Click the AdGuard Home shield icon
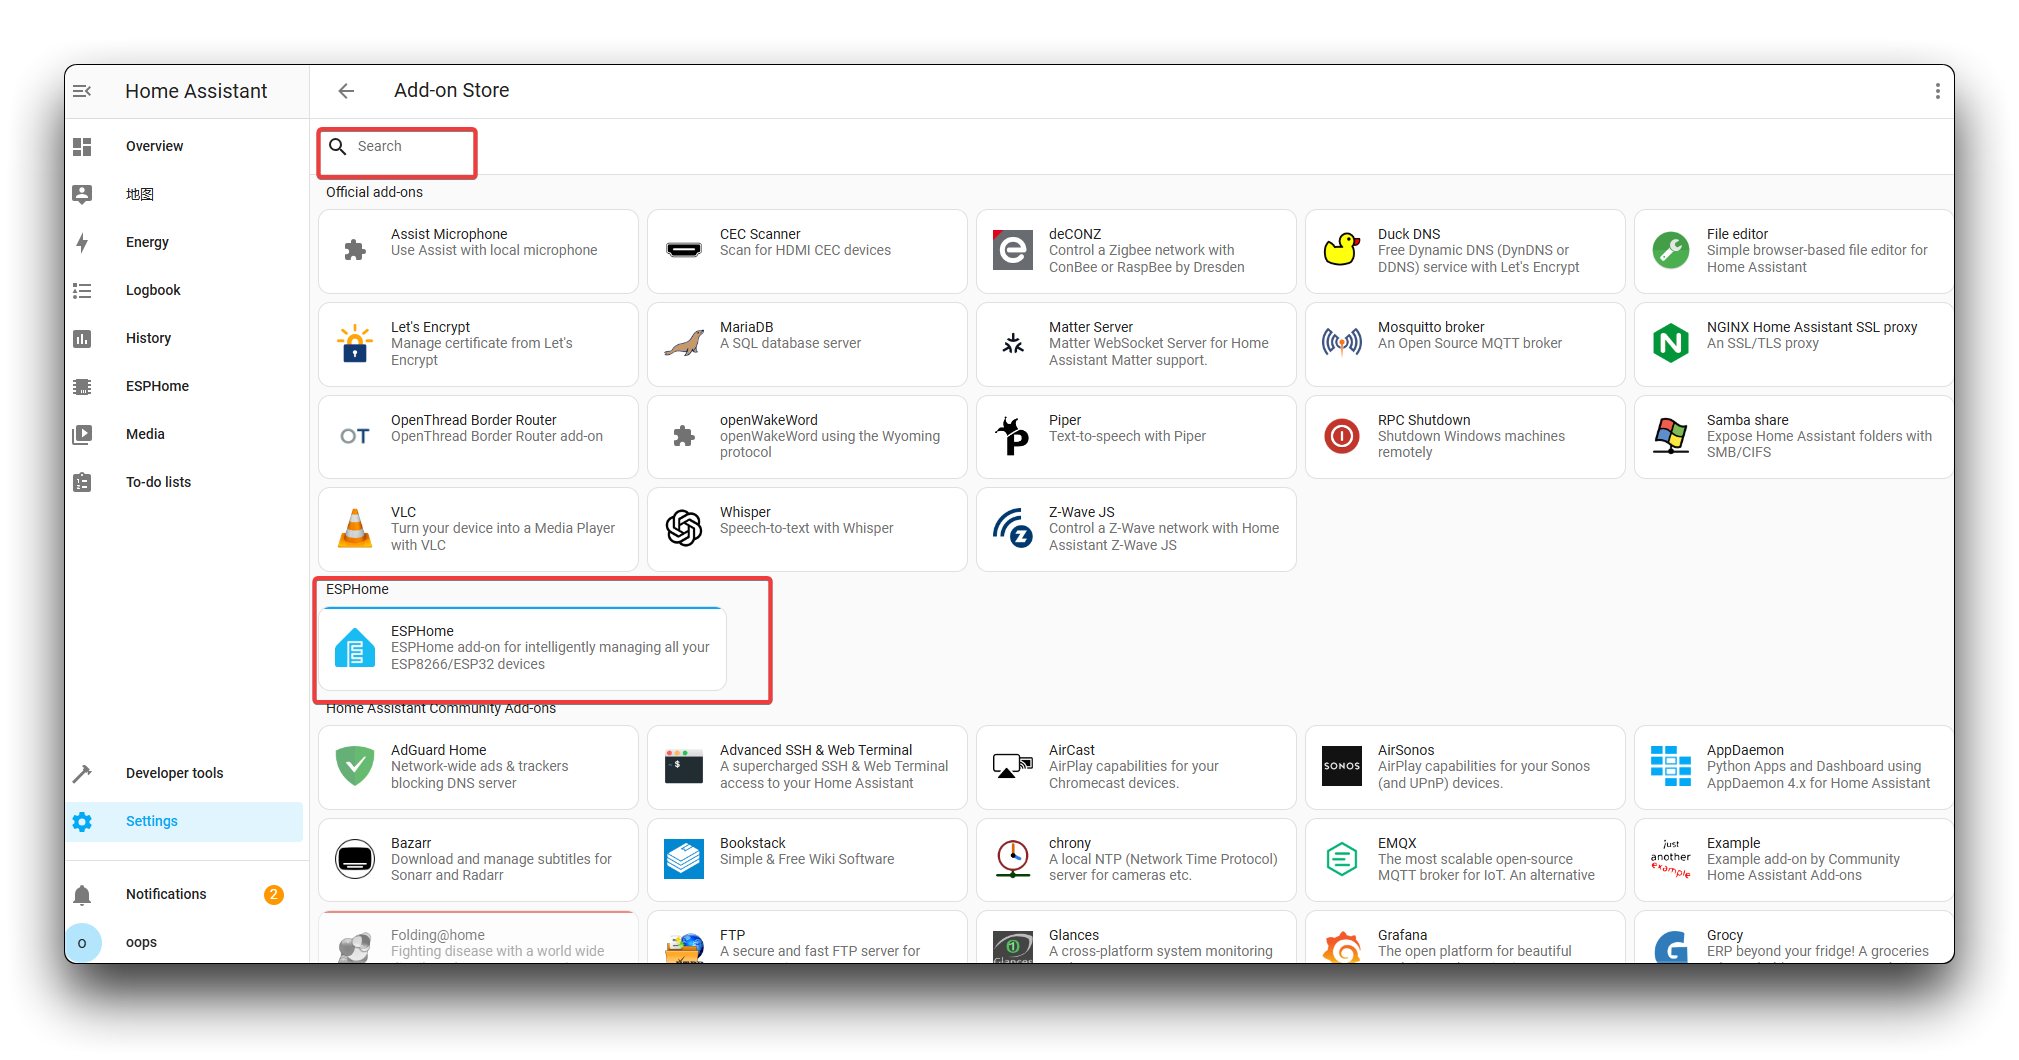The image size is (2019, 1060). coord(355,767)
